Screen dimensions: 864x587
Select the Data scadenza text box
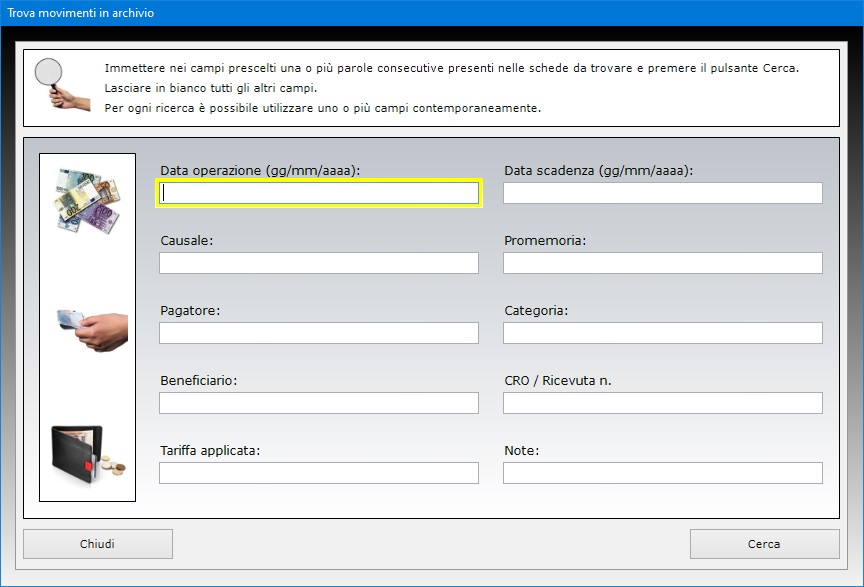click(662, 193)
